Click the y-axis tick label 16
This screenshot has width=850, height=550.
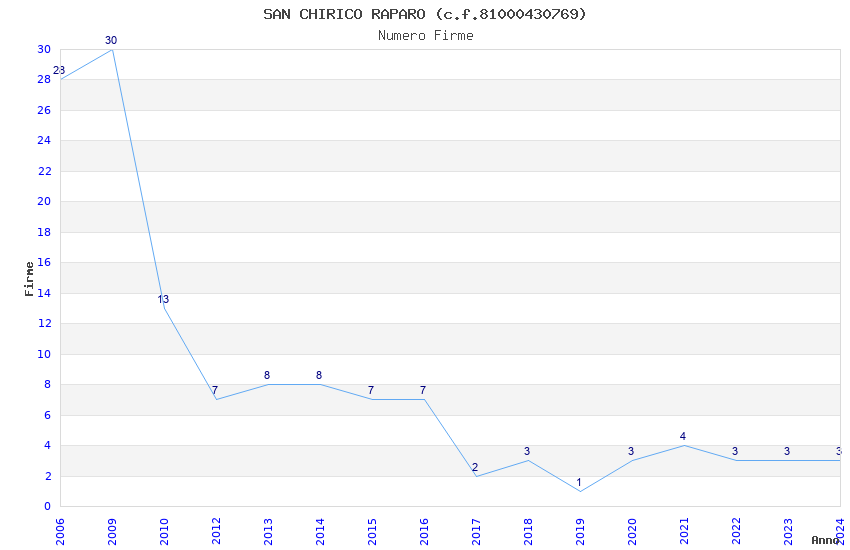tap(44, 262)
